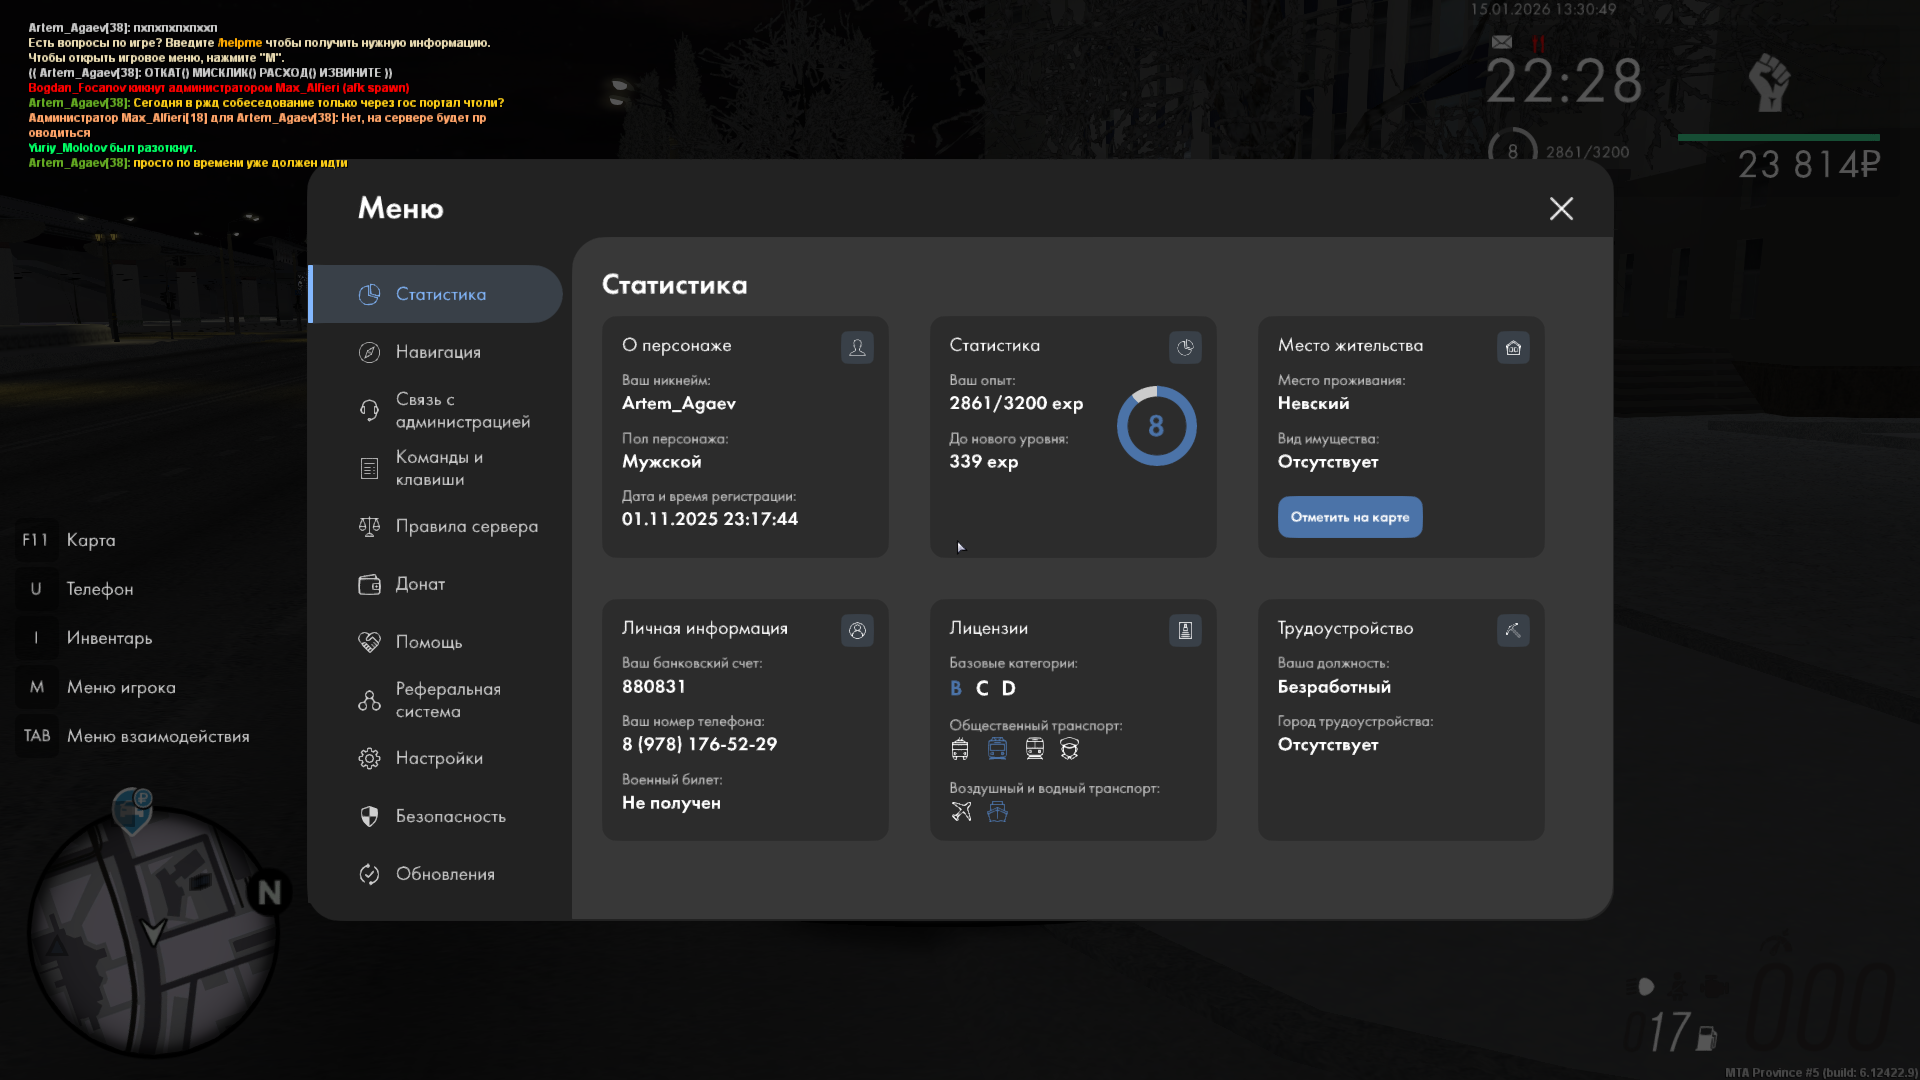Select the Безопасность menu item

450,816
